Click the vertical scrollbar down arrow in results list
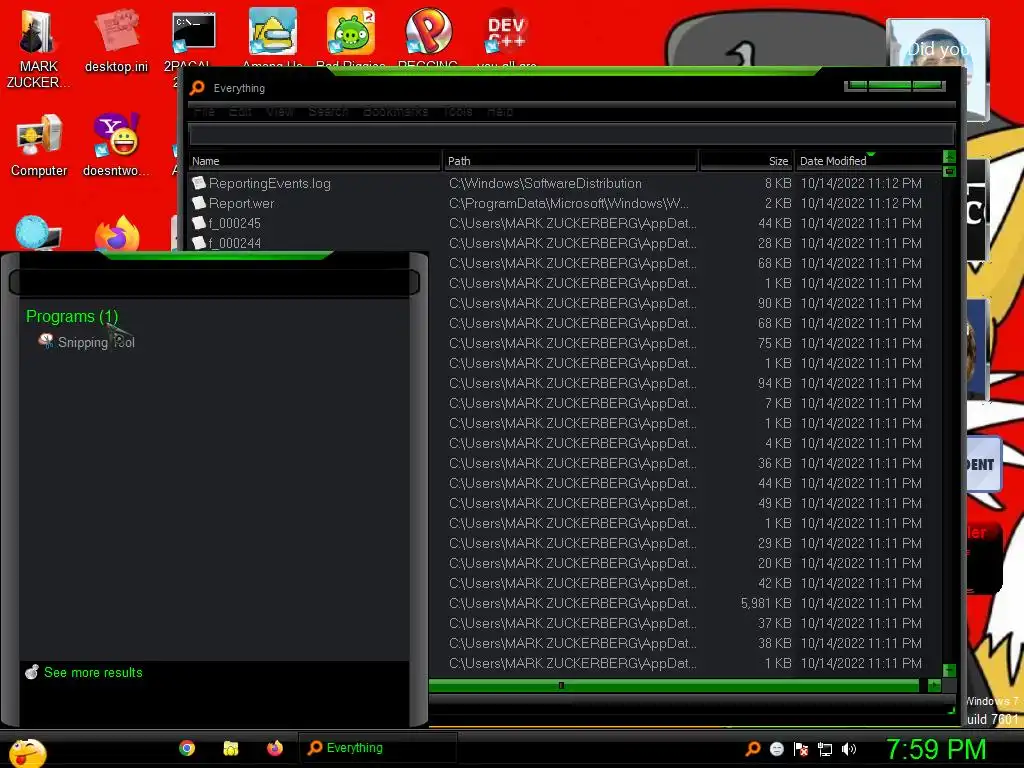This screenshot has height=768, width=1024. pyautogui.click(x=950, y=671)
